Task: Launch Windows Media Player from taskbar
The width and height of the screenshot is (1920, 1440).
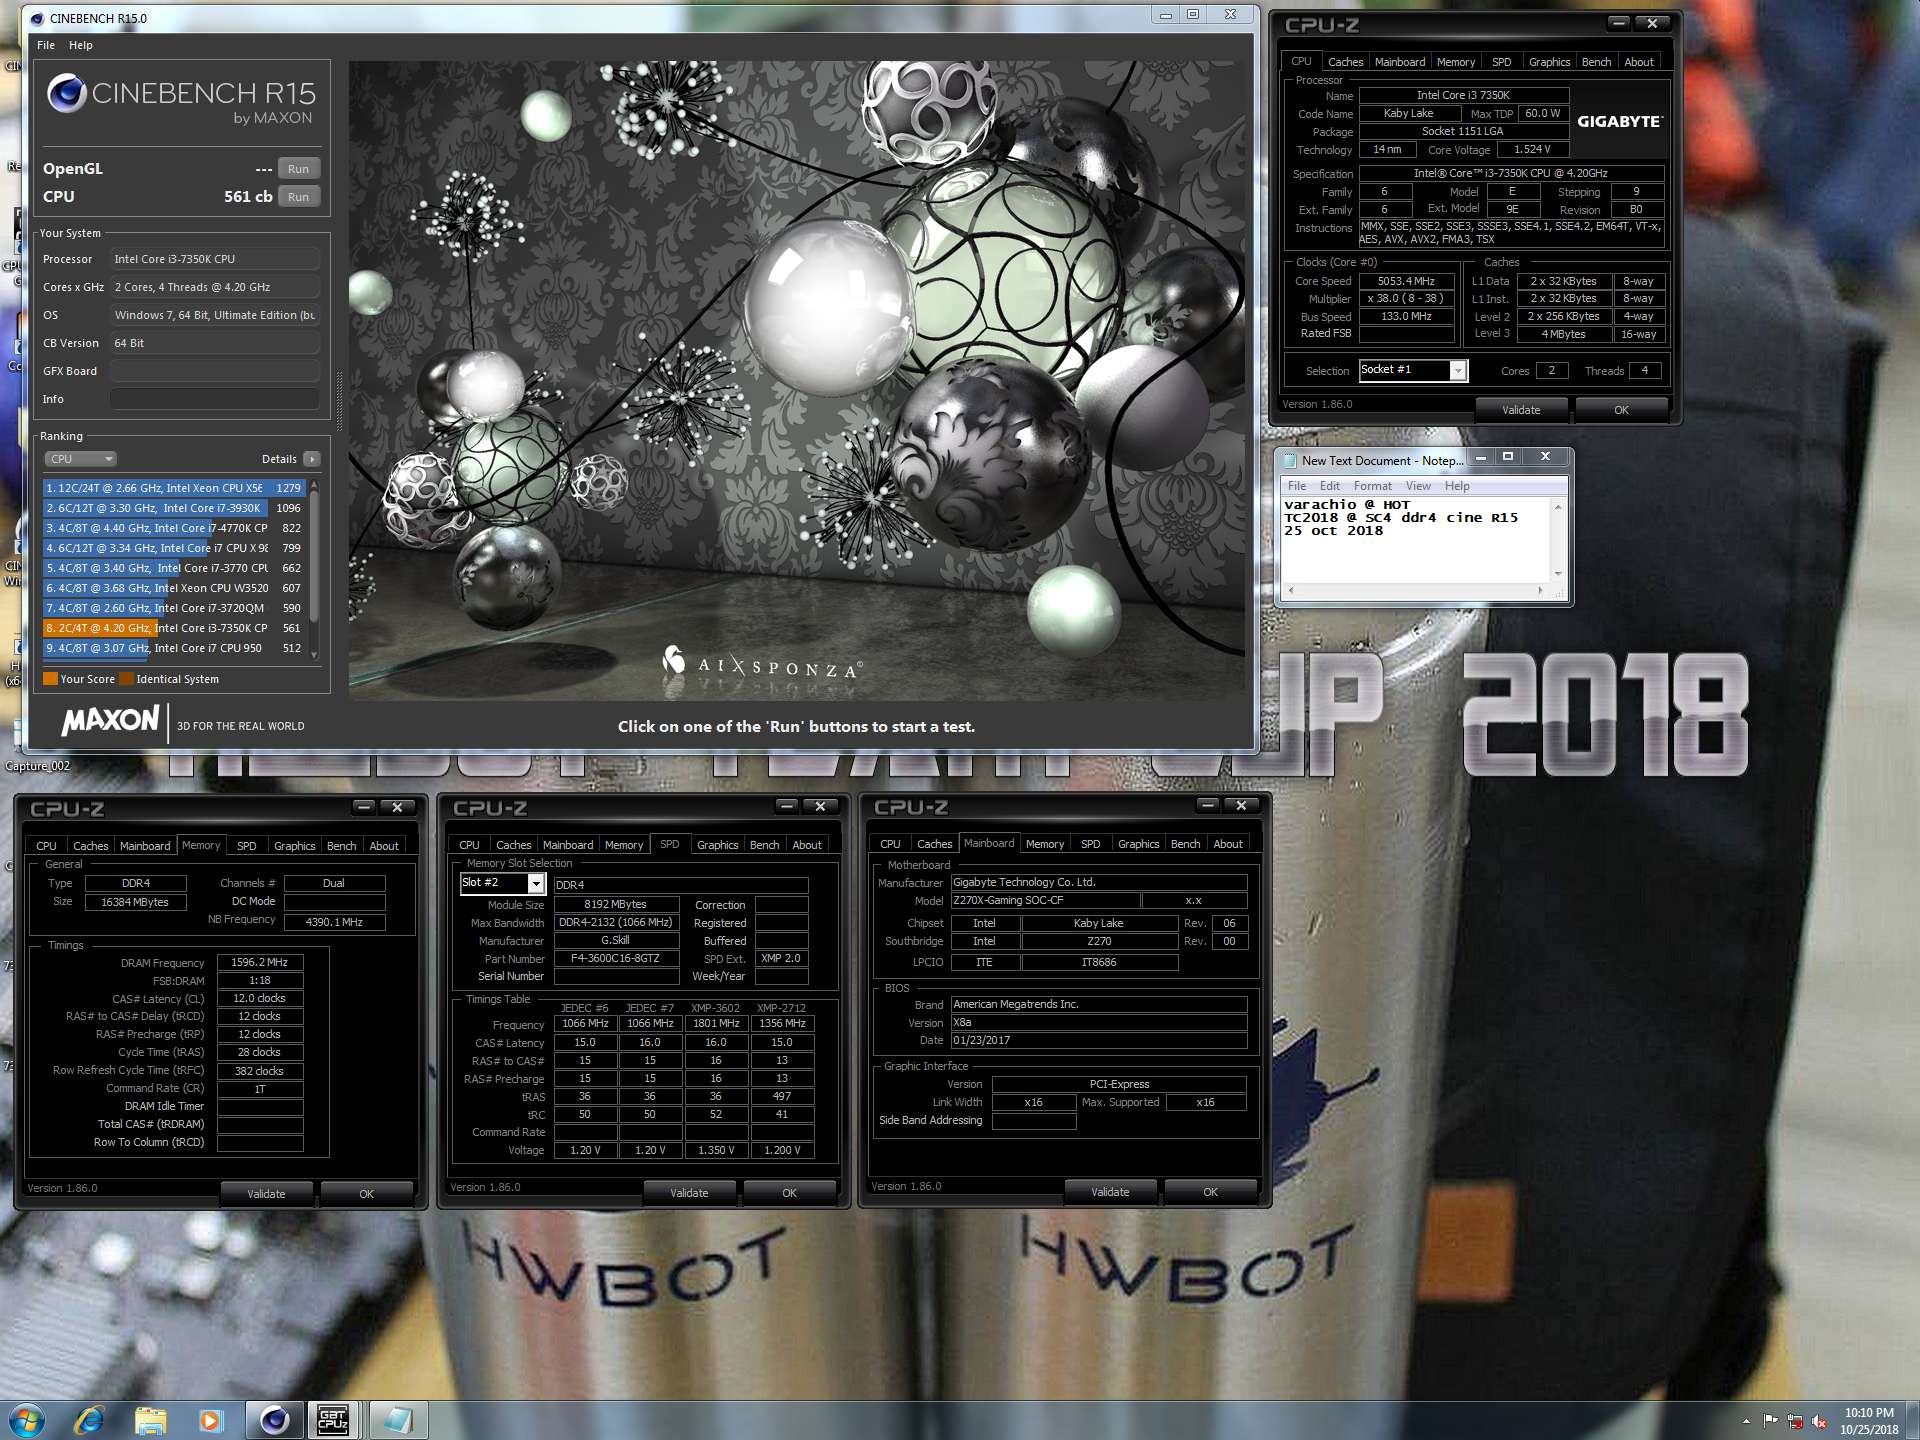Action: click(211, 1419)
